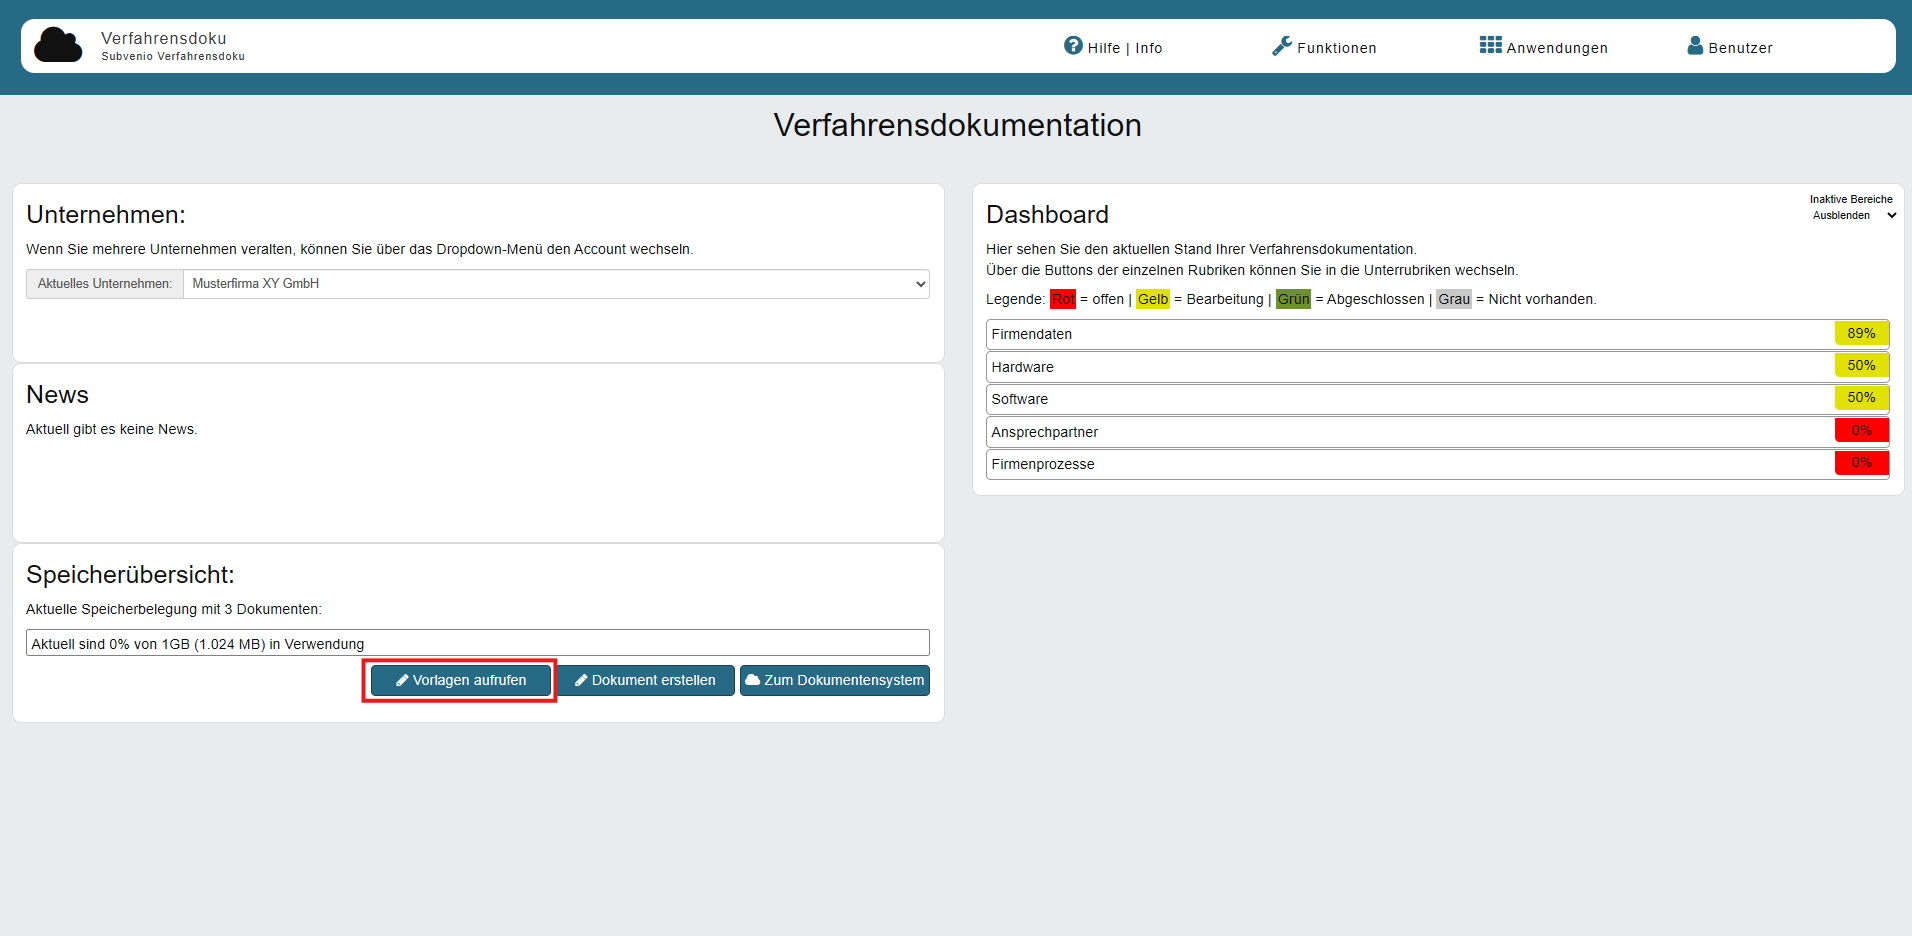Click the pencil icon on Vorlagen aufrufen
The width and height of the screenshot is (1912, 936).
coord(402,680)
